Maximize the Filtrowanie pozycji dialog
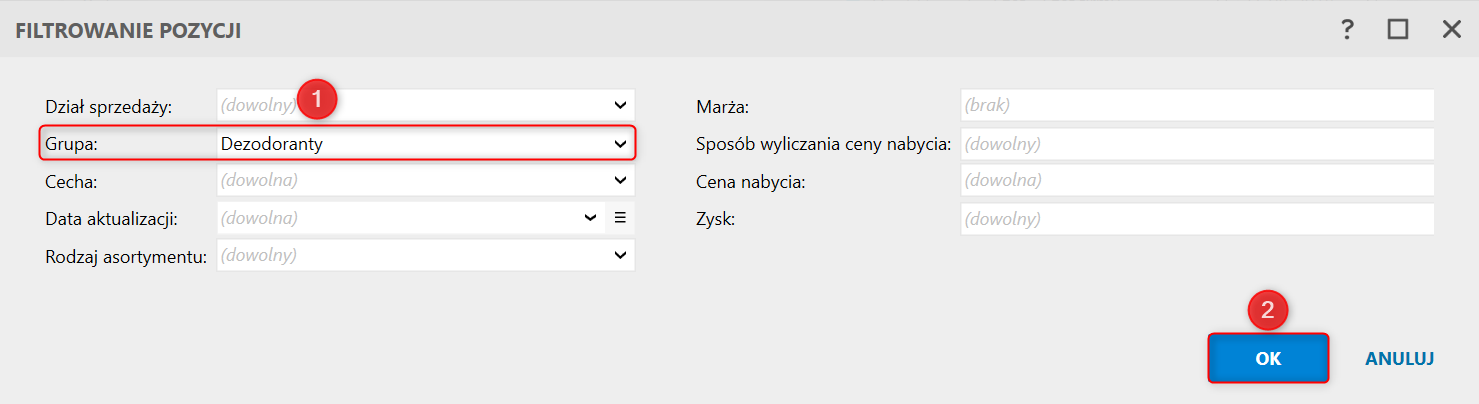This screenshot has height=404, width=1479. [x=1398, y=30]
